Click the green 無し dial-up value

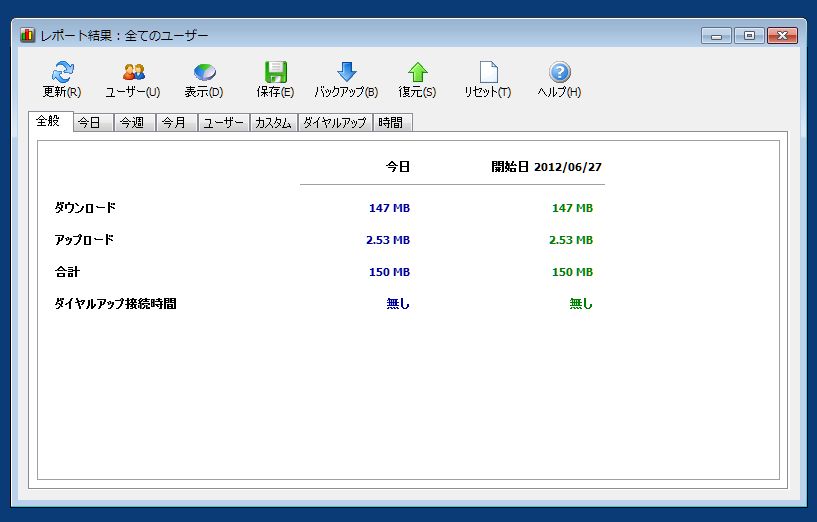click(x=581, y=303)
